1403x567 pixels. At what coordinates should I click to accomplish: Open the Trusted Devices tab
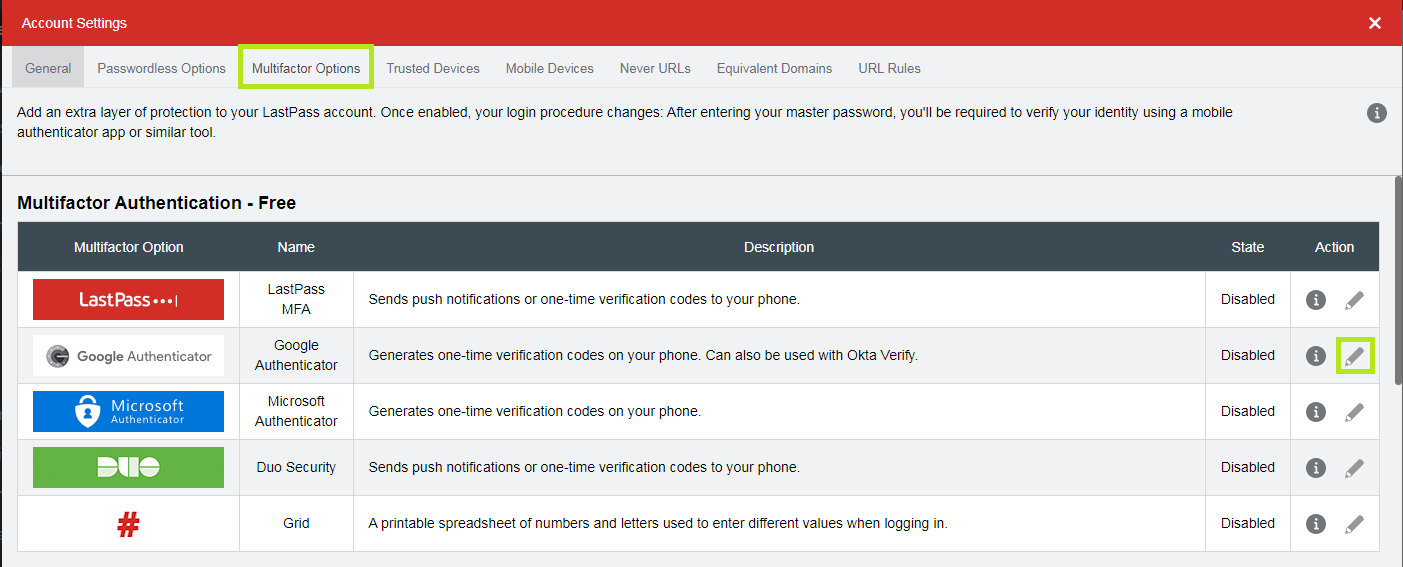(x=433, y=68)
